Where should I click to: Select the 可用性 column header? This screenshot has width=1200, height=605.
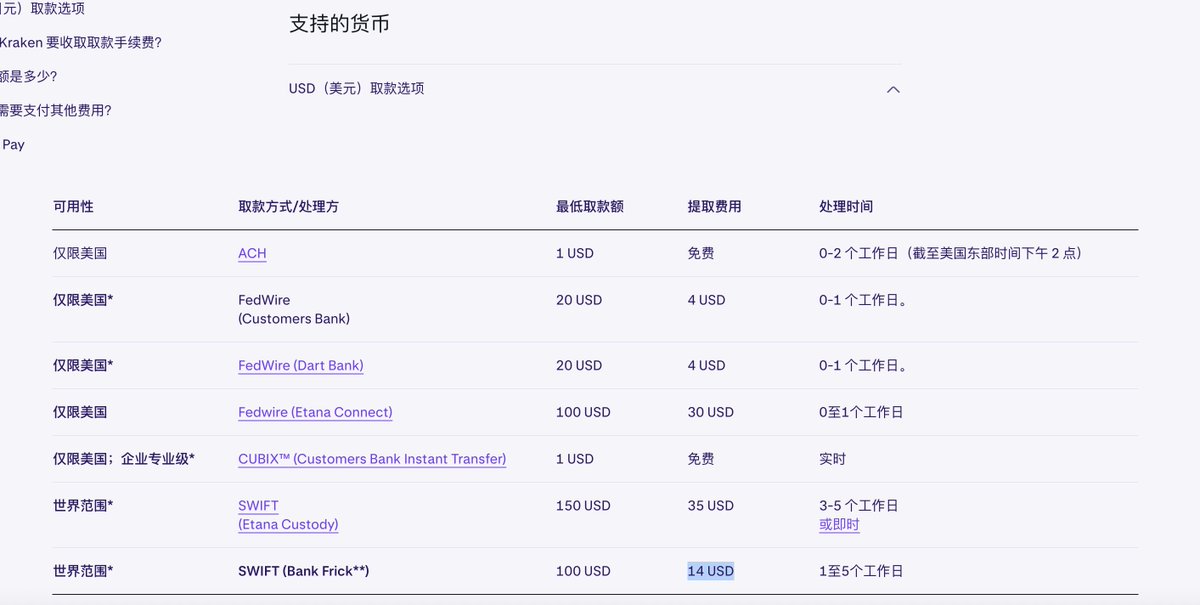73,206
